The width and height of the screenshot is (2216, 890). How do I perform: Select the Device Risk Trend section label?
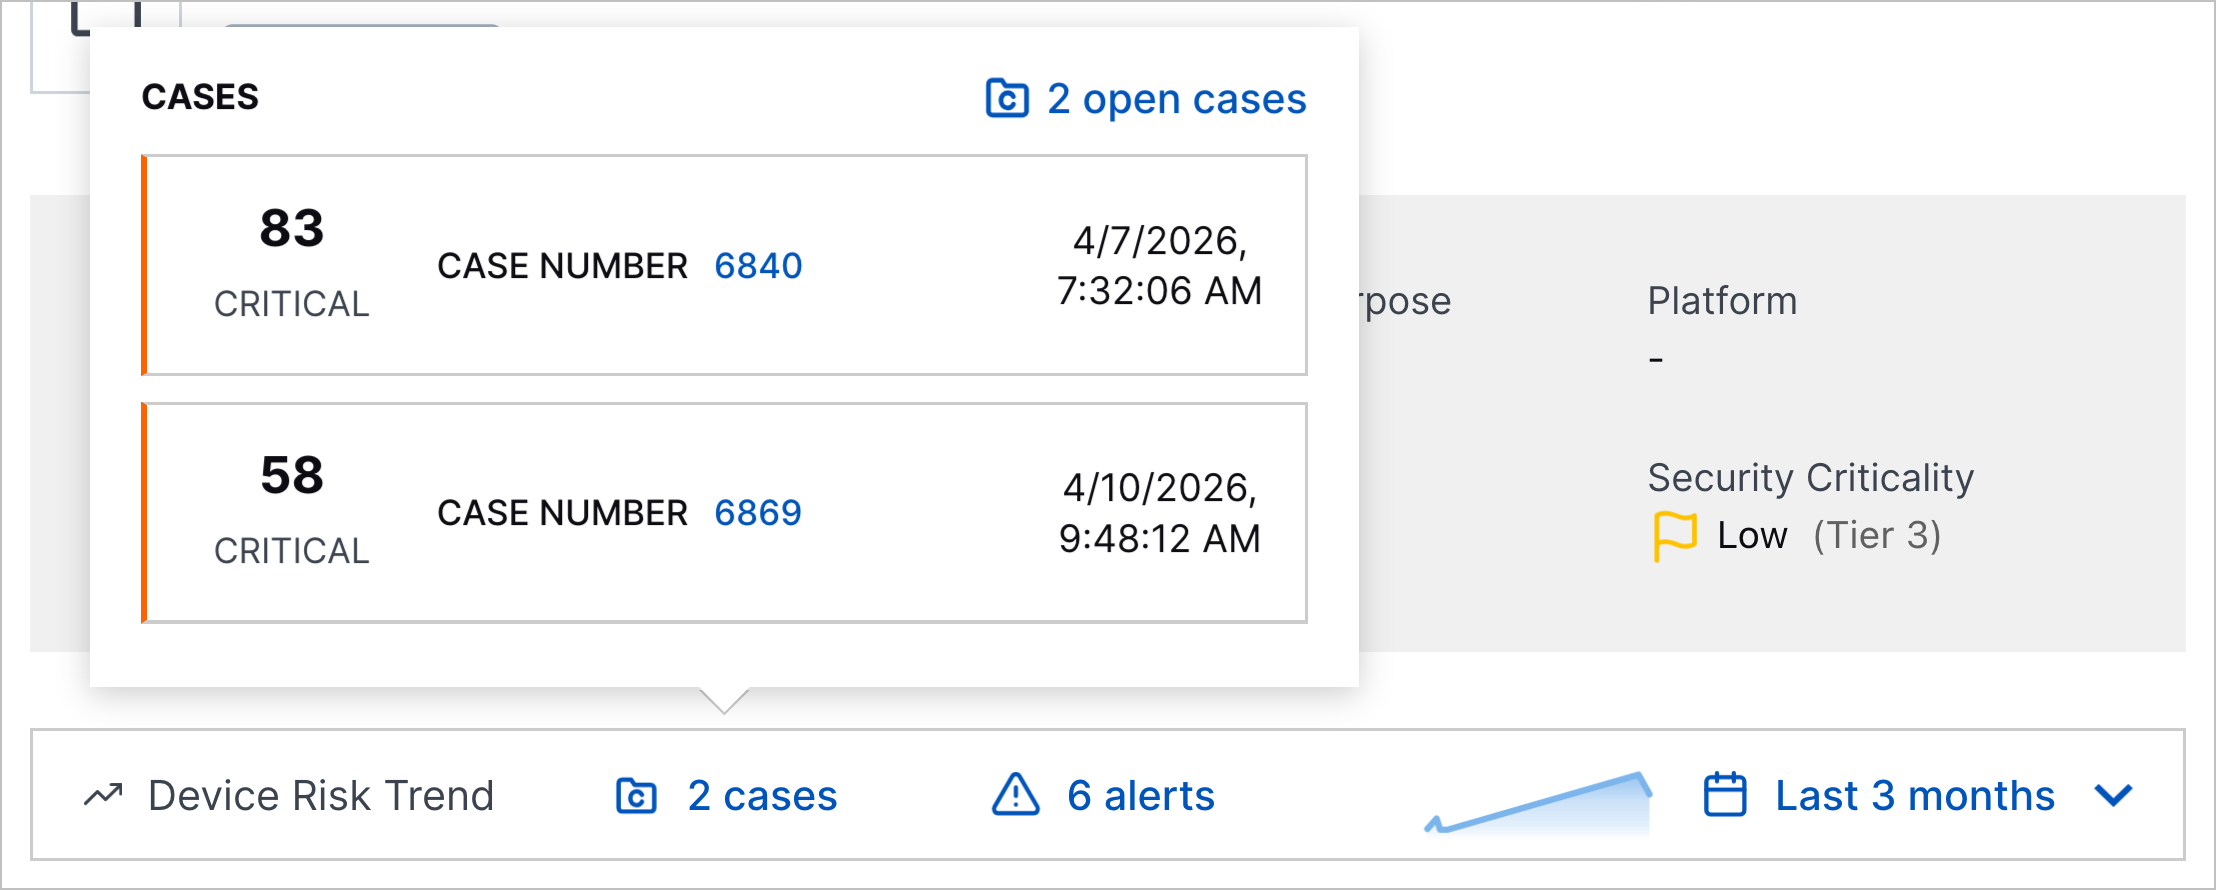coord(321,795)
